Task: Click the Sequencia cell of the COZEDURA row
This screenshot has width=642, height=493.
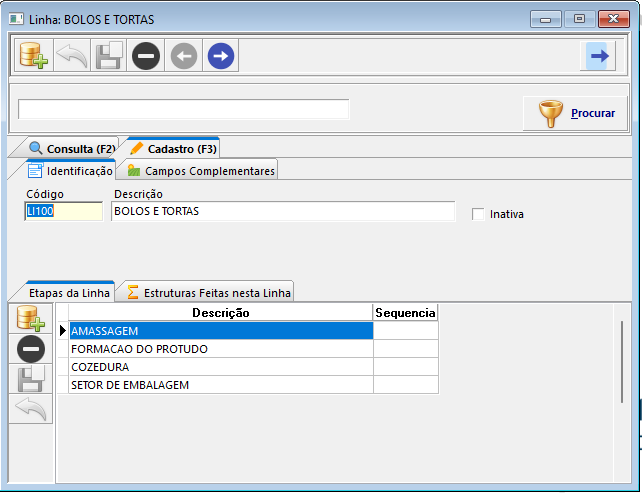Action: [405, 367]
